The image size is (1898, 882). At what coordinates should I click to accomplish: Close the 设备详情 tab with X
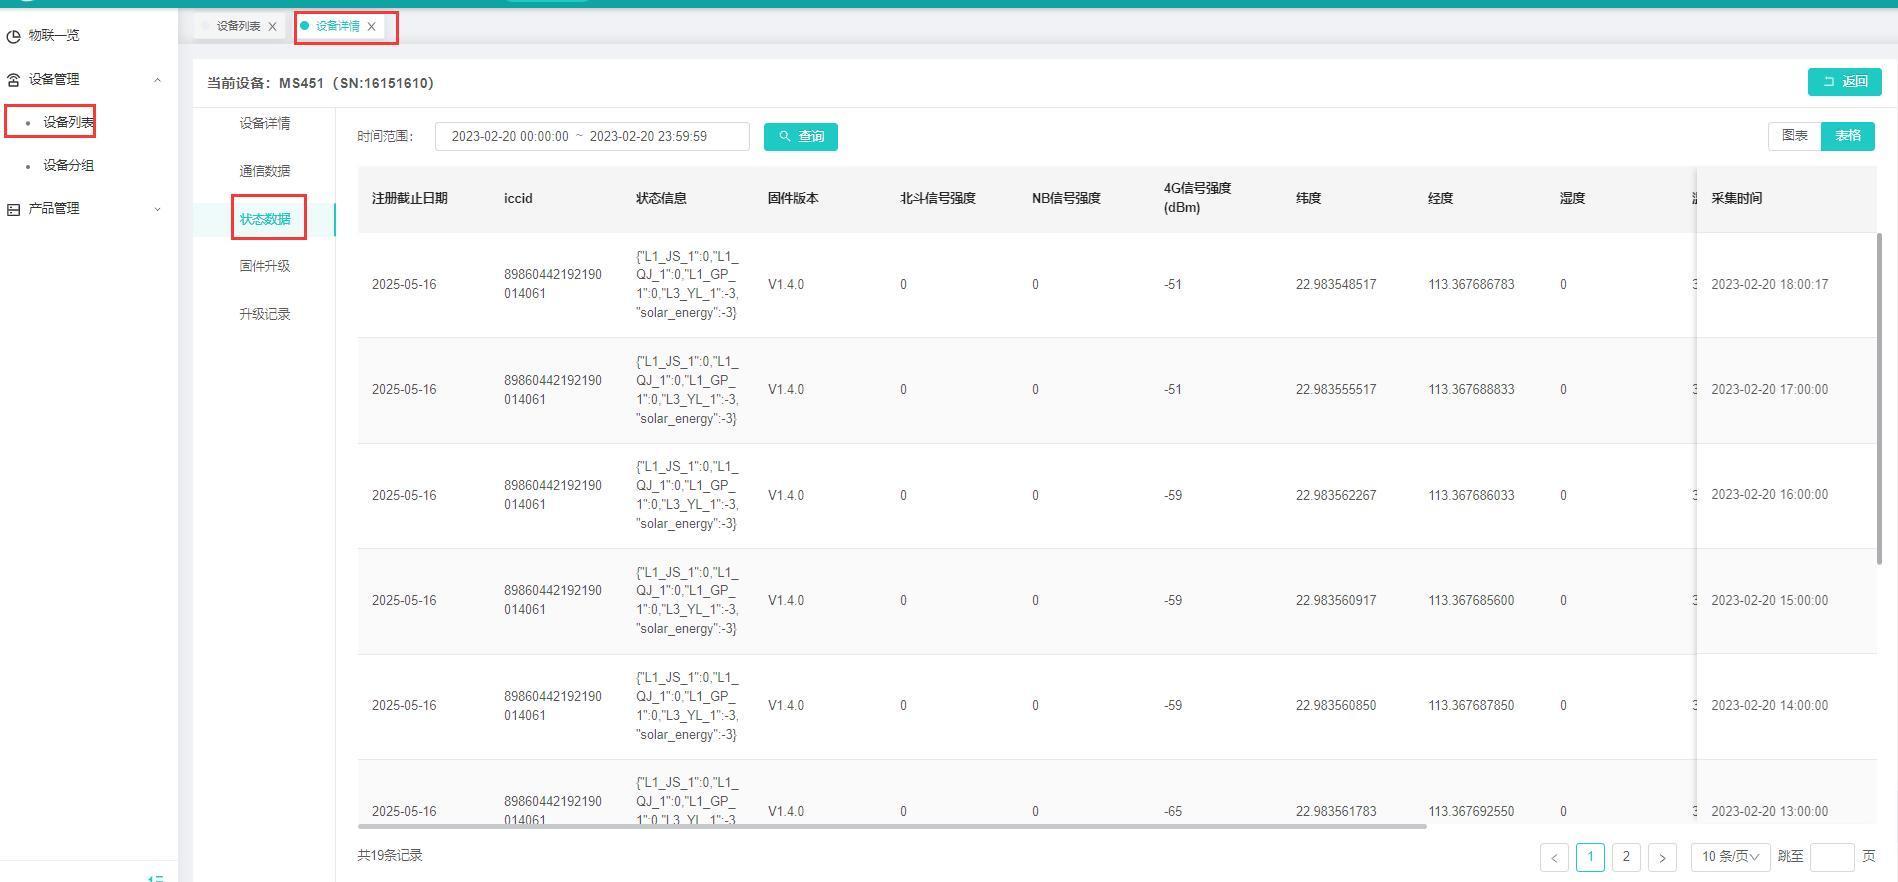(x=372, y=27)
